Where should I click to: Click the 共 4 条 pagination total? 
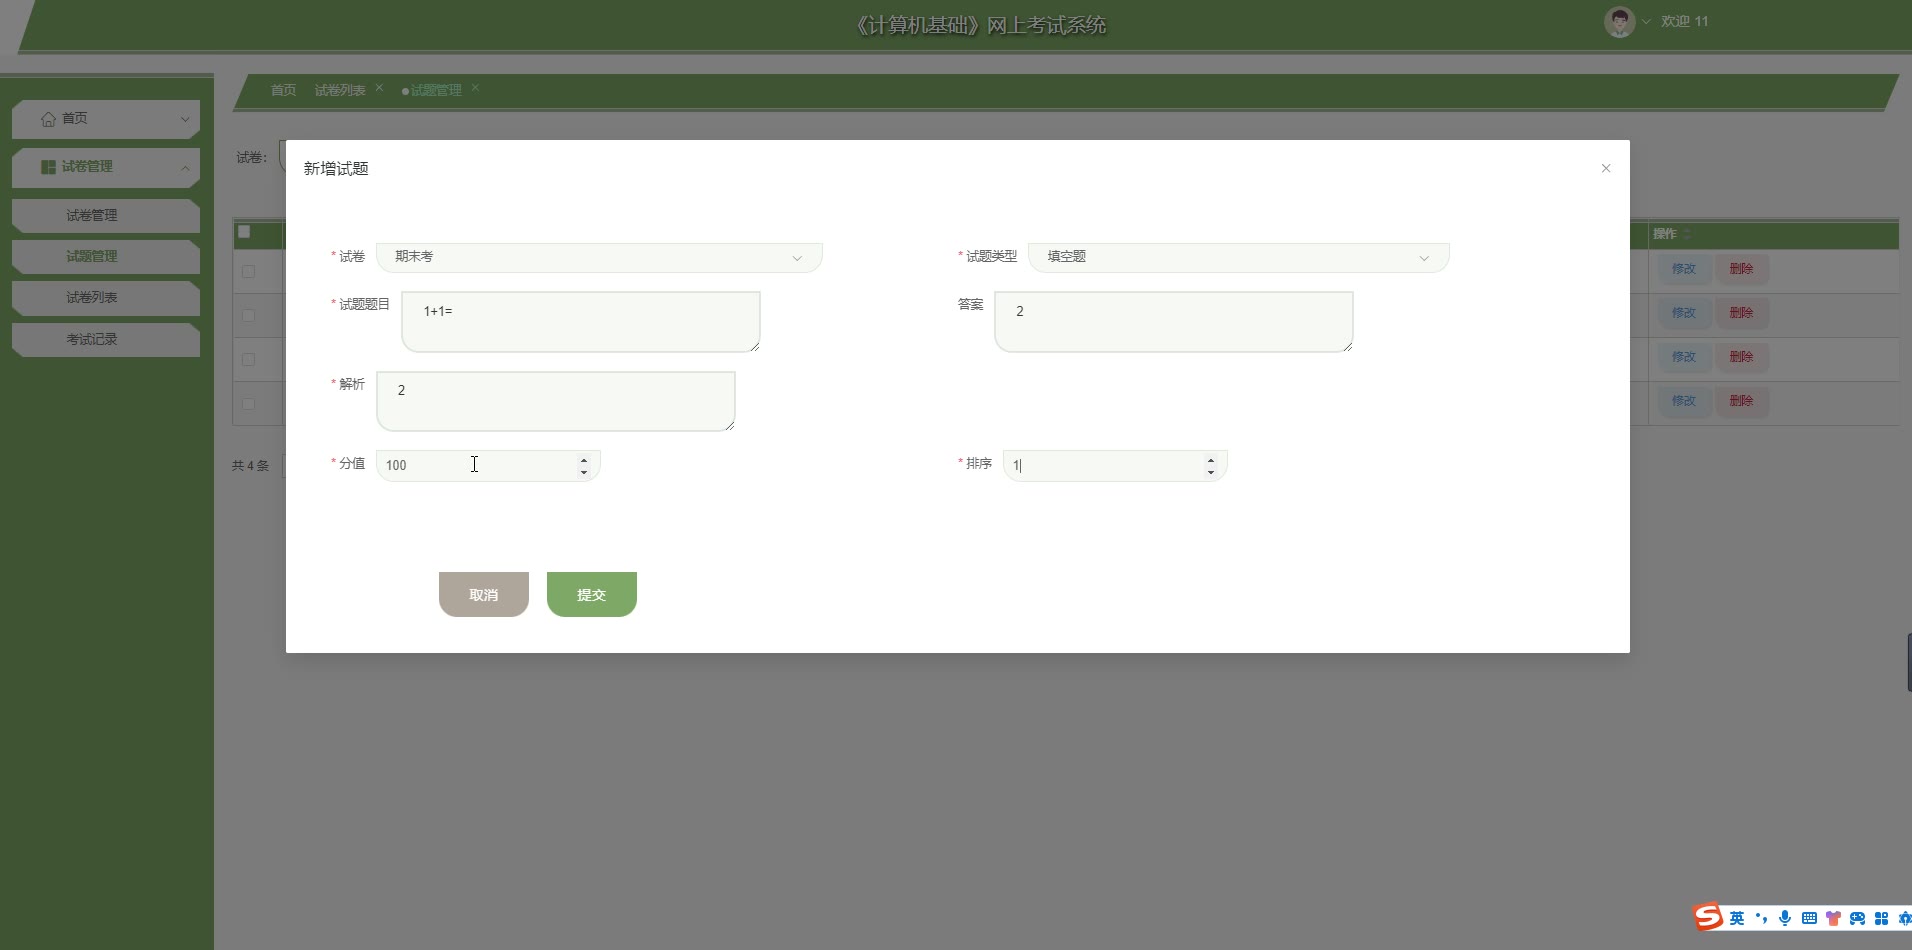click(x=250, y=466)
